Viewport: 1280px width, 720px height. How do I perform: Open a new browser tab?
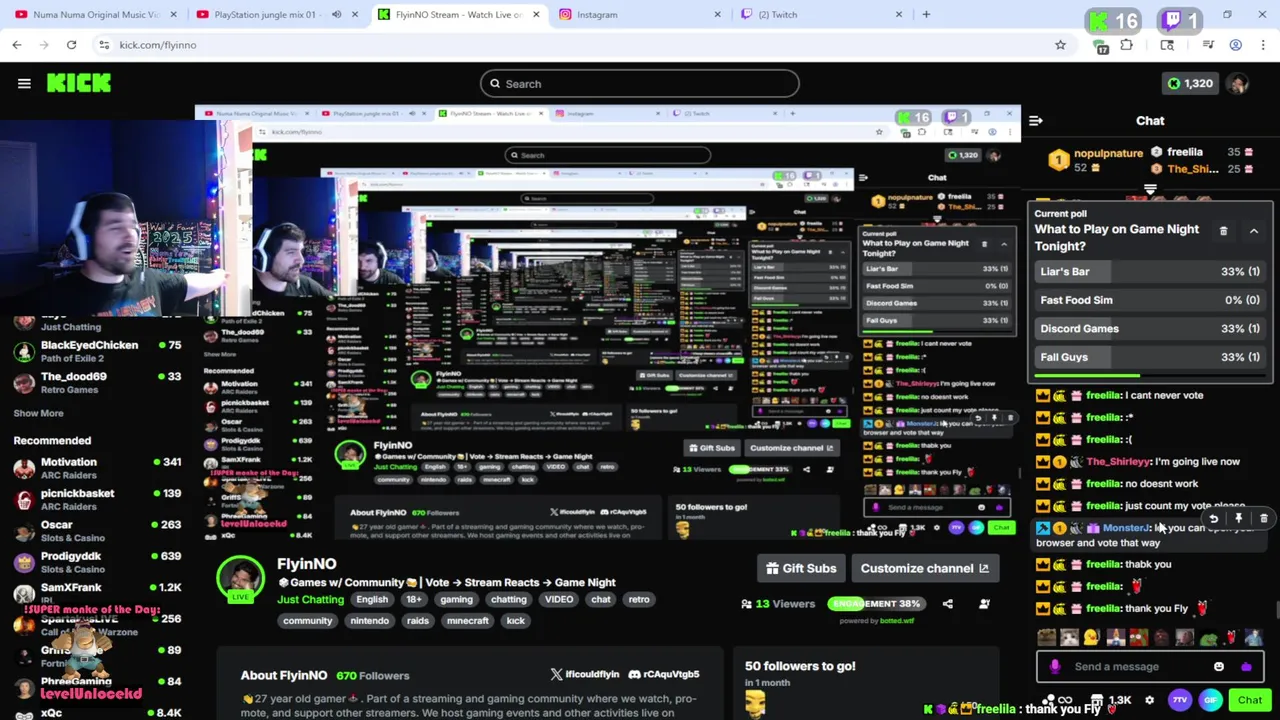[x=926, y=15]
